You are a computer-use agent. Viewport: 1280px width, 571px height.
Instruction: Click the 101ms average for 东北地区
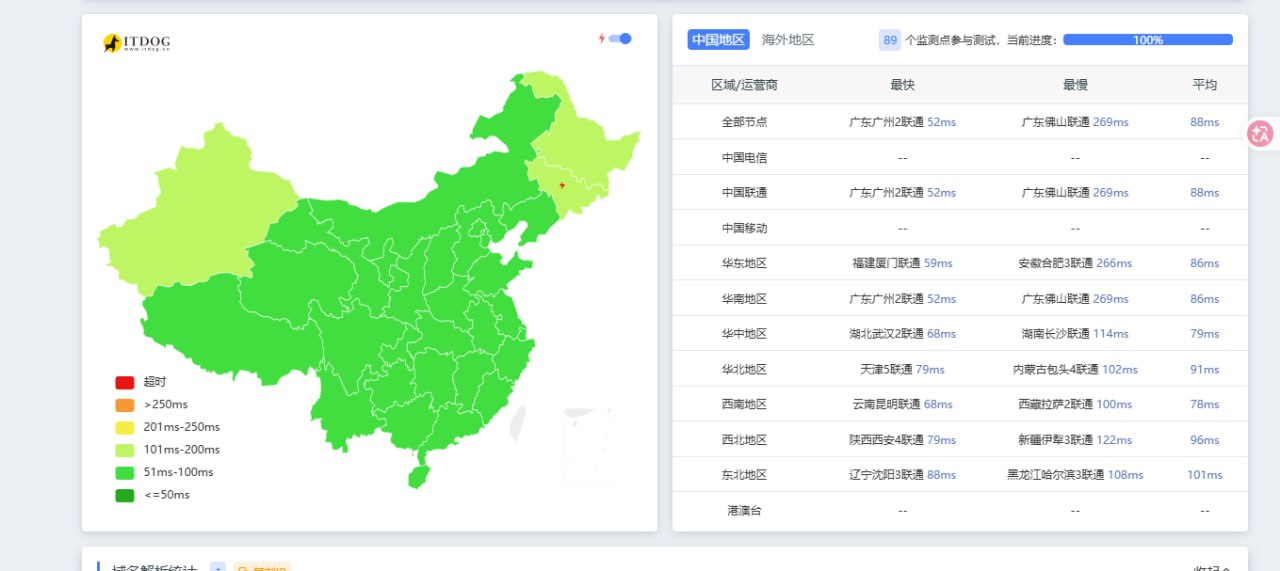coord(1205,475)
